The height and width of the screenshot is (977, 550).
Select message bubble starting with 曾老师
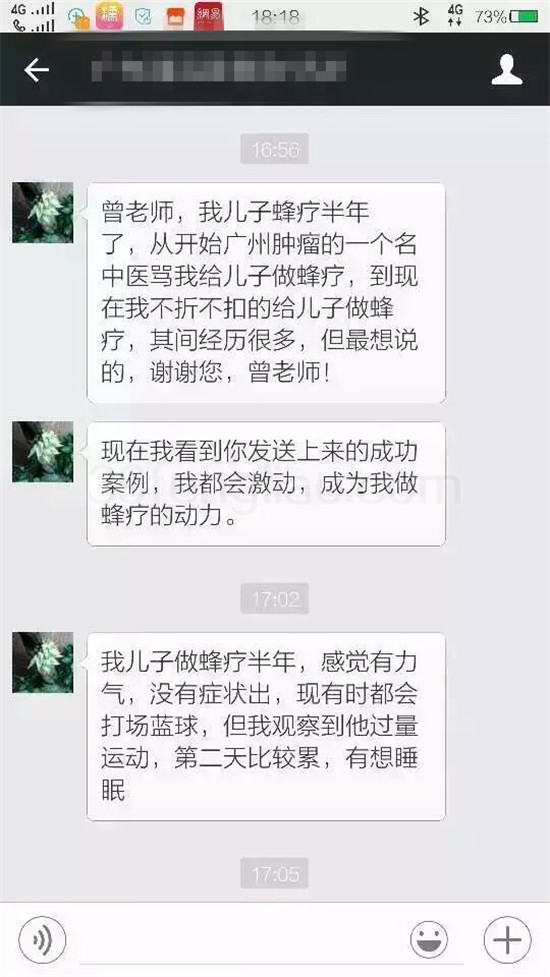tap(266, 293)
